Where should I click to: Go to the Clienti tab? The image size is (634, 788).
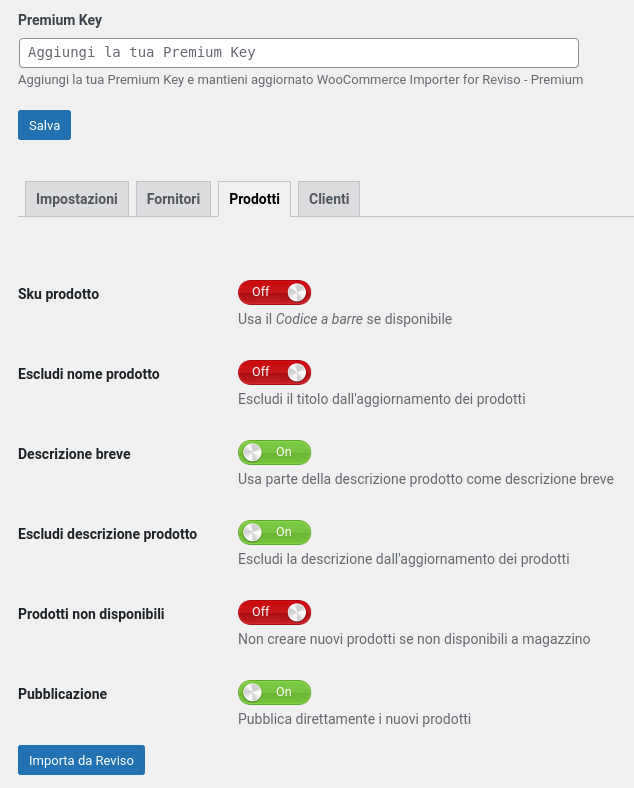tap(329, 199)
